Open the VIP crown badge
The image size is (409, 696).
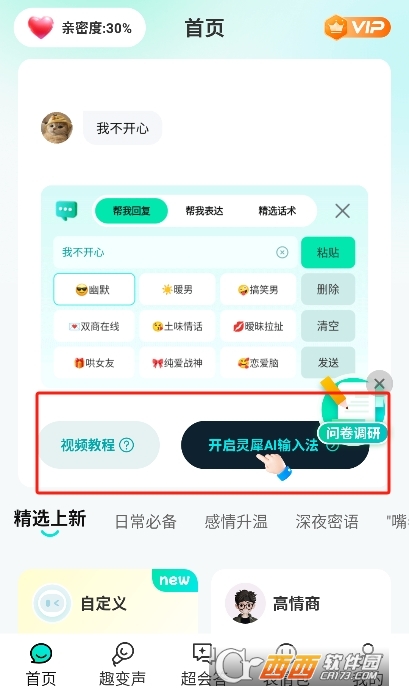(x=357, y=28)
